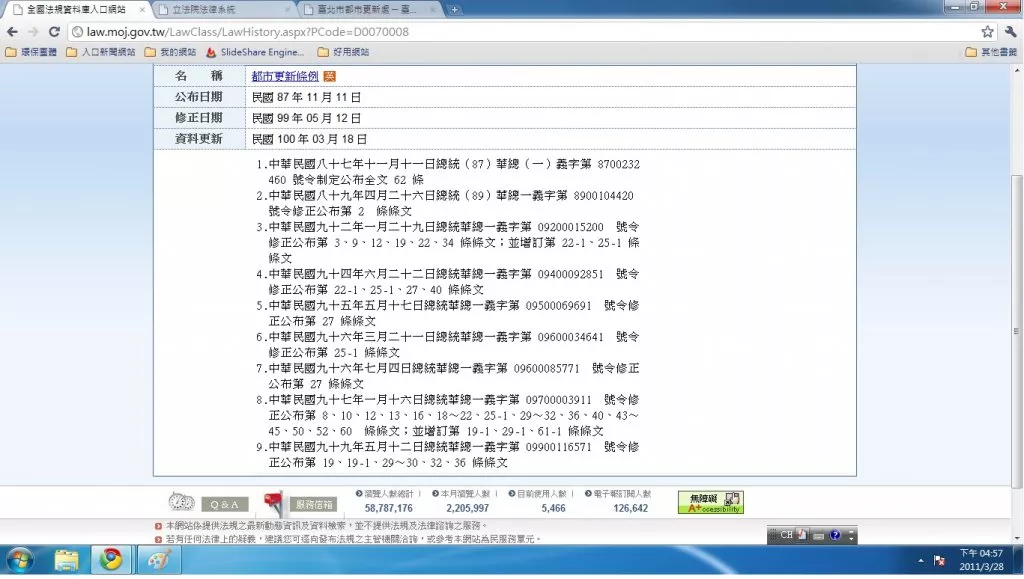1024x579 pixels.
Task: Click the subscriber count 126,642
Action: coord(630,508)
